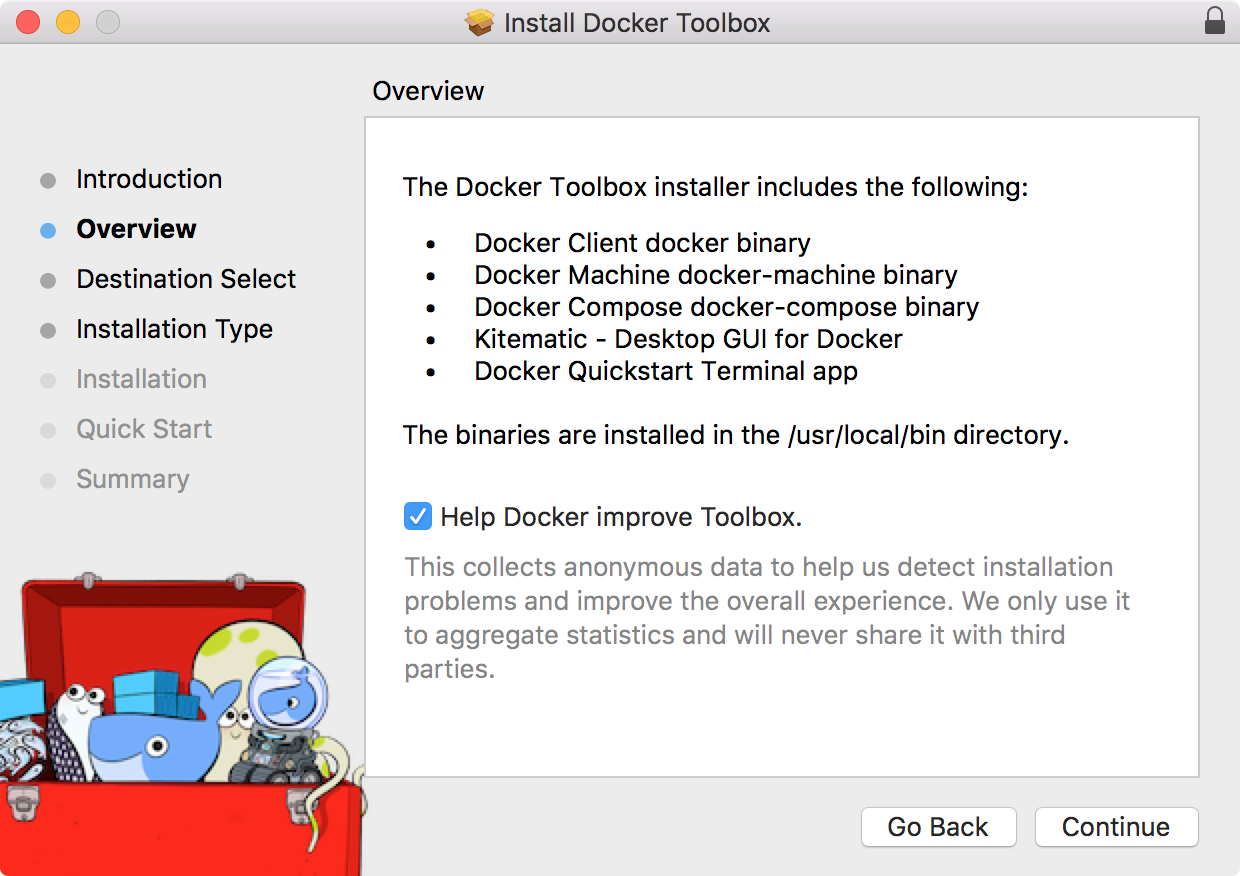Screen dimensions: 1240x876
Task: Click the Quick Start step in the sidebar
Action: [144, 430]
